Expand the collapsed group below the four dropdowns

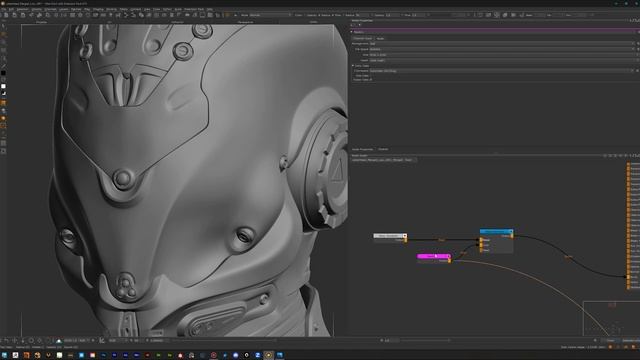[353, 66]
